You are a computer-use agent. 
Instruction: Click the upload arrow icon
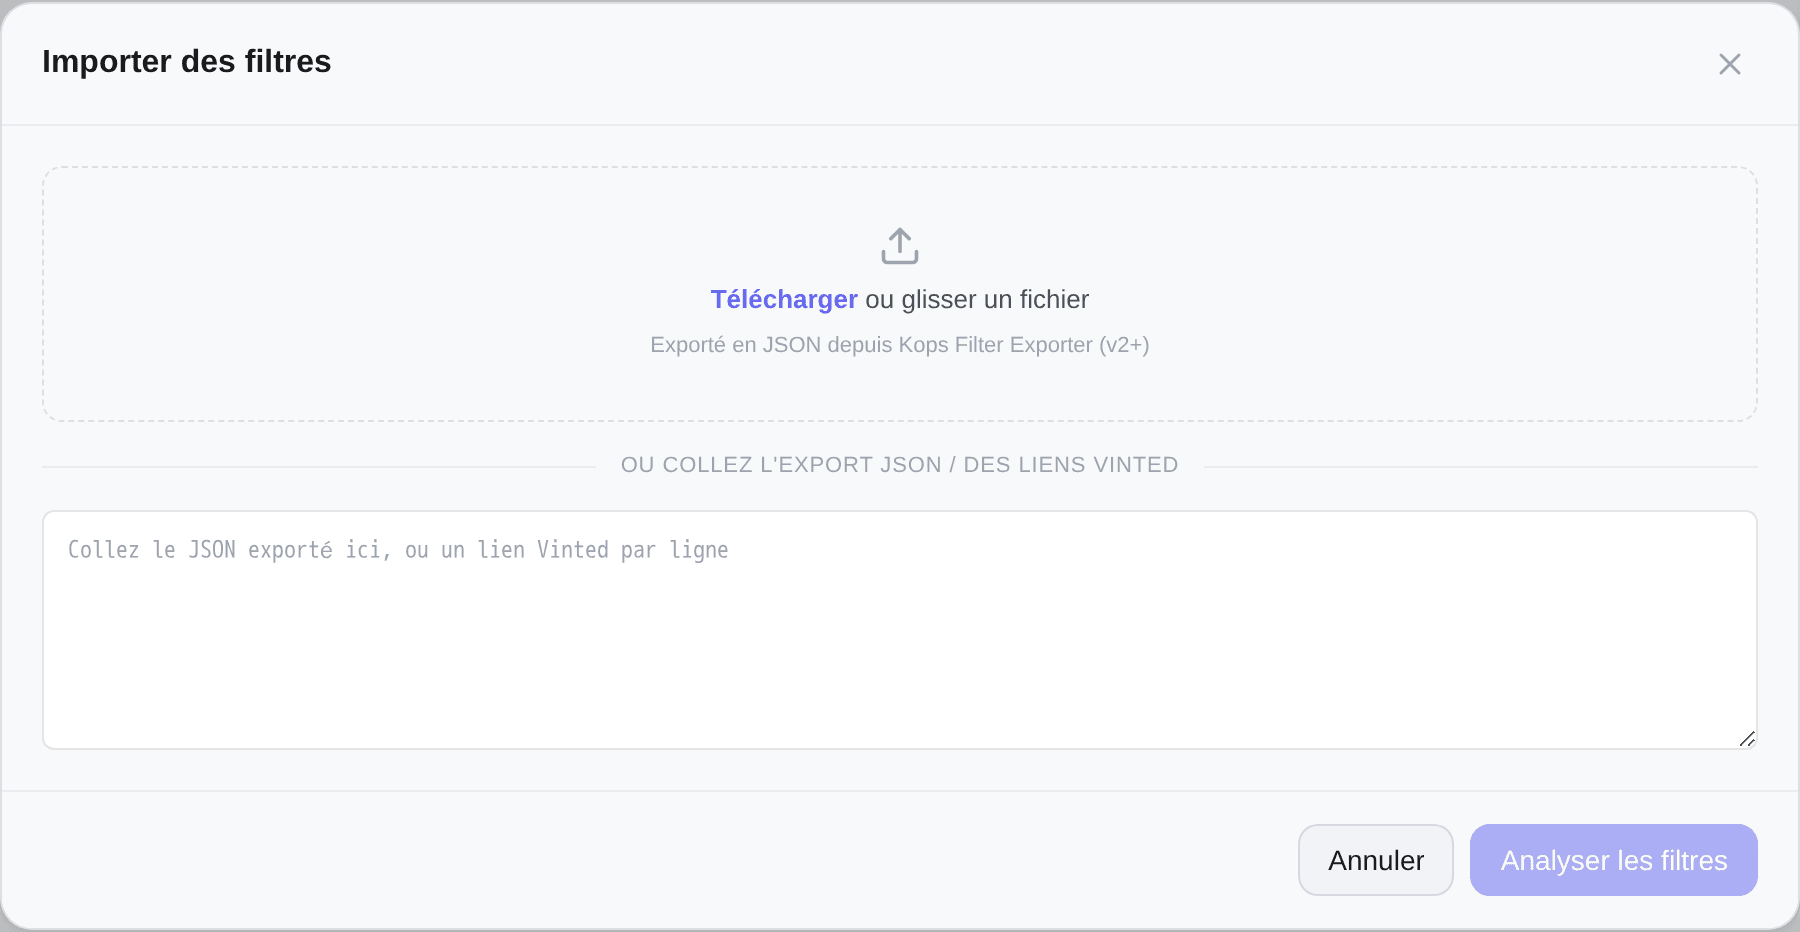click(900, 246)
